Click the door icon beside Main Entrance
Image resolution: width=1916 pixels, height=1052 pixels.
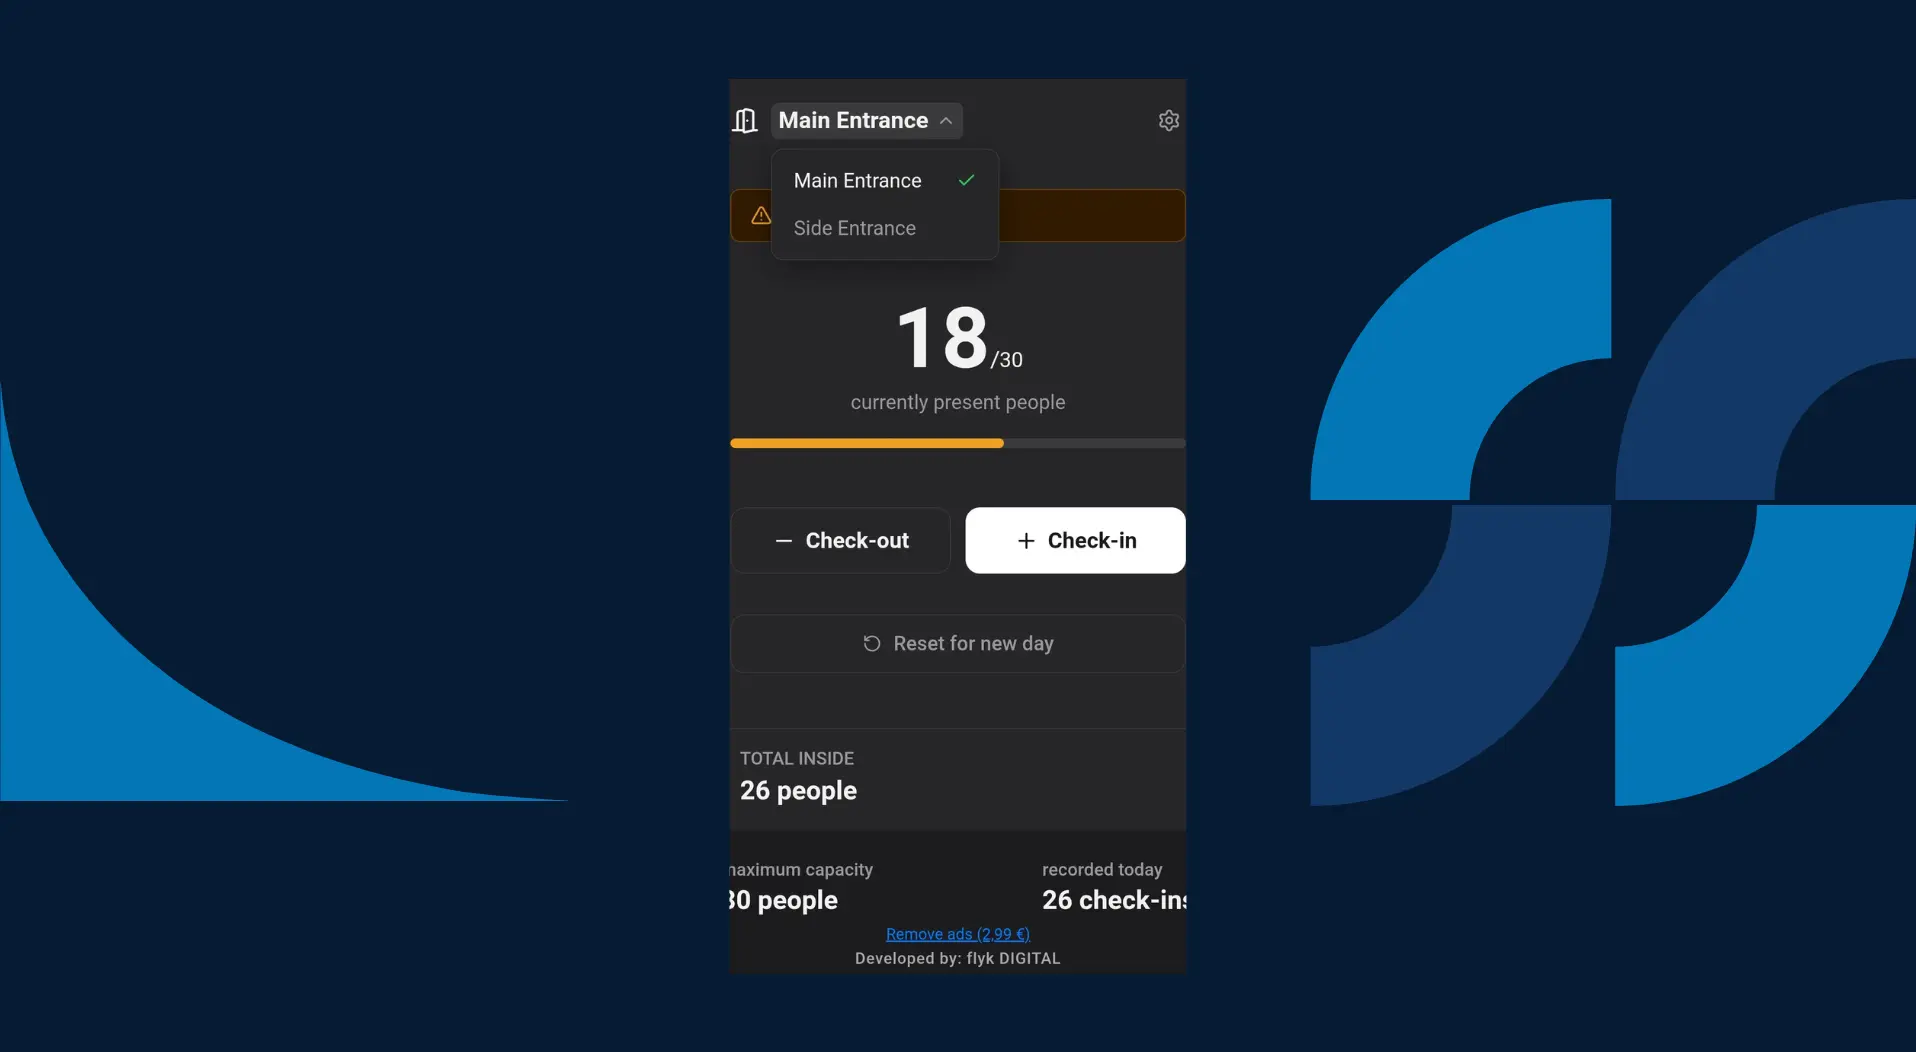[745, 121]
